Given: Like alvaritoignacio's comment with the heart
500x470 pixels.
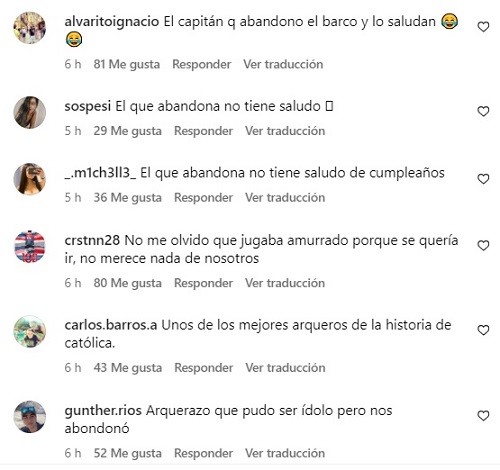Looking at the screenshot, I should pyautogui.click(x=483, y=27).
